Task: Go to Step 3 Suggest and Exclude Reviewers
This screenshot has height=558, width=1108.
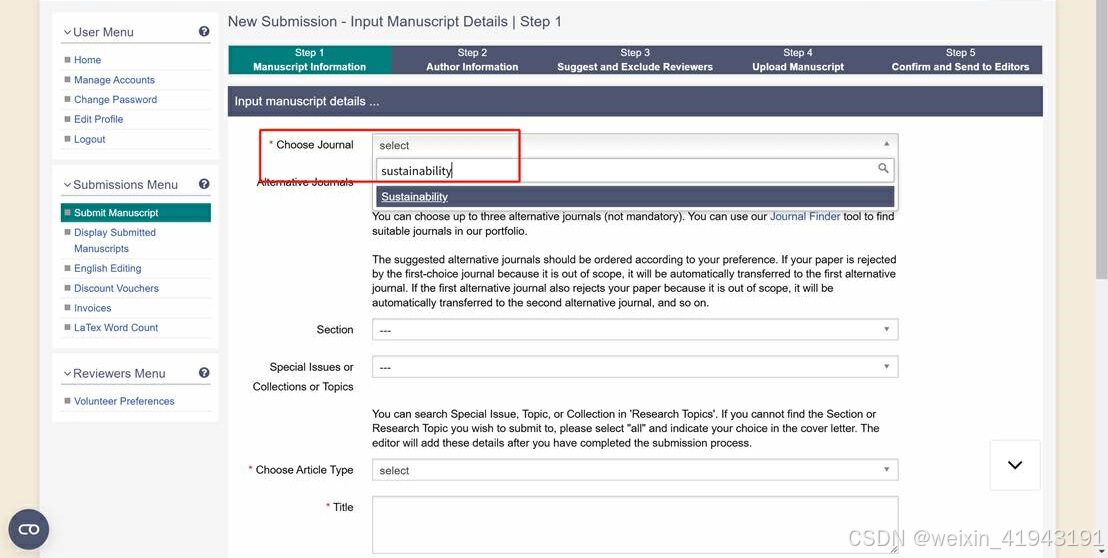Action: 635,60
